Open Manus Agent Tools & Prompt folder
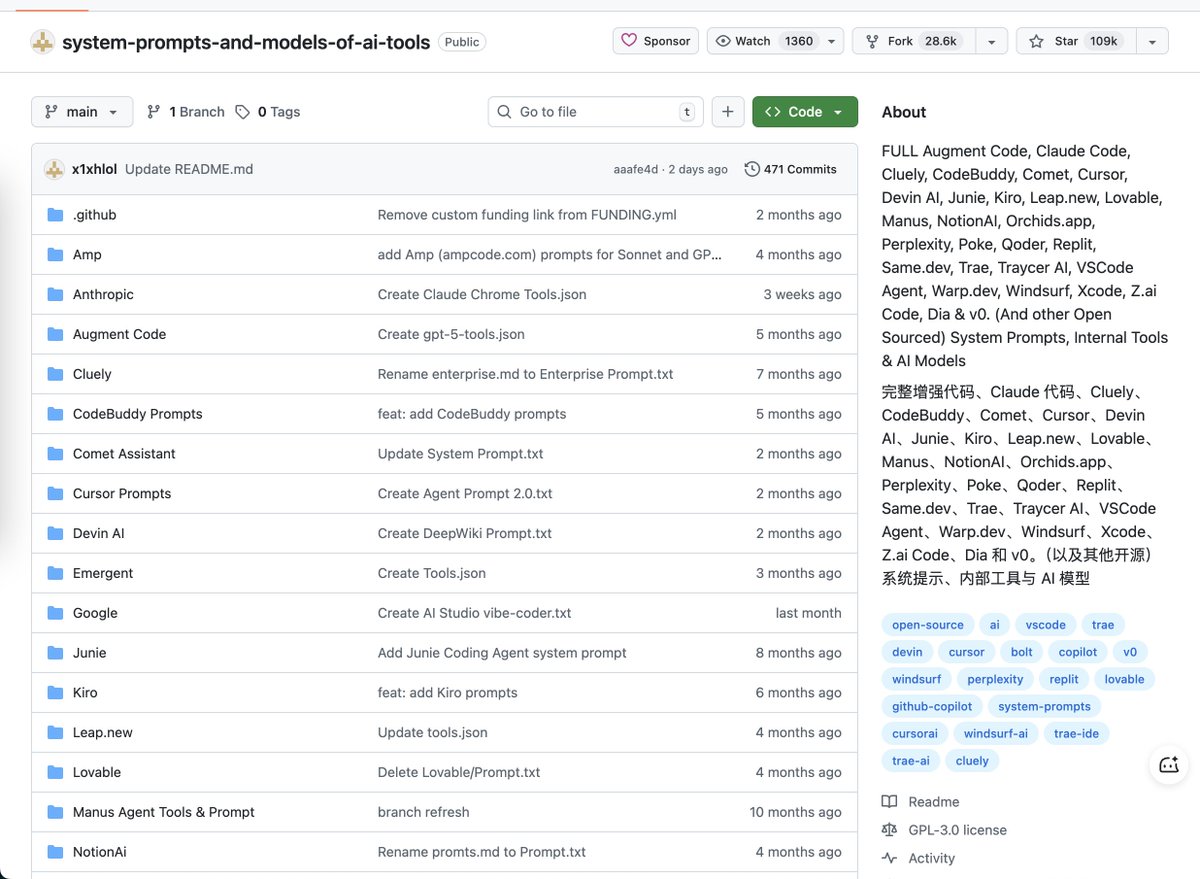This screenshot has height=879, width=1200. click(x=164, y=812)
